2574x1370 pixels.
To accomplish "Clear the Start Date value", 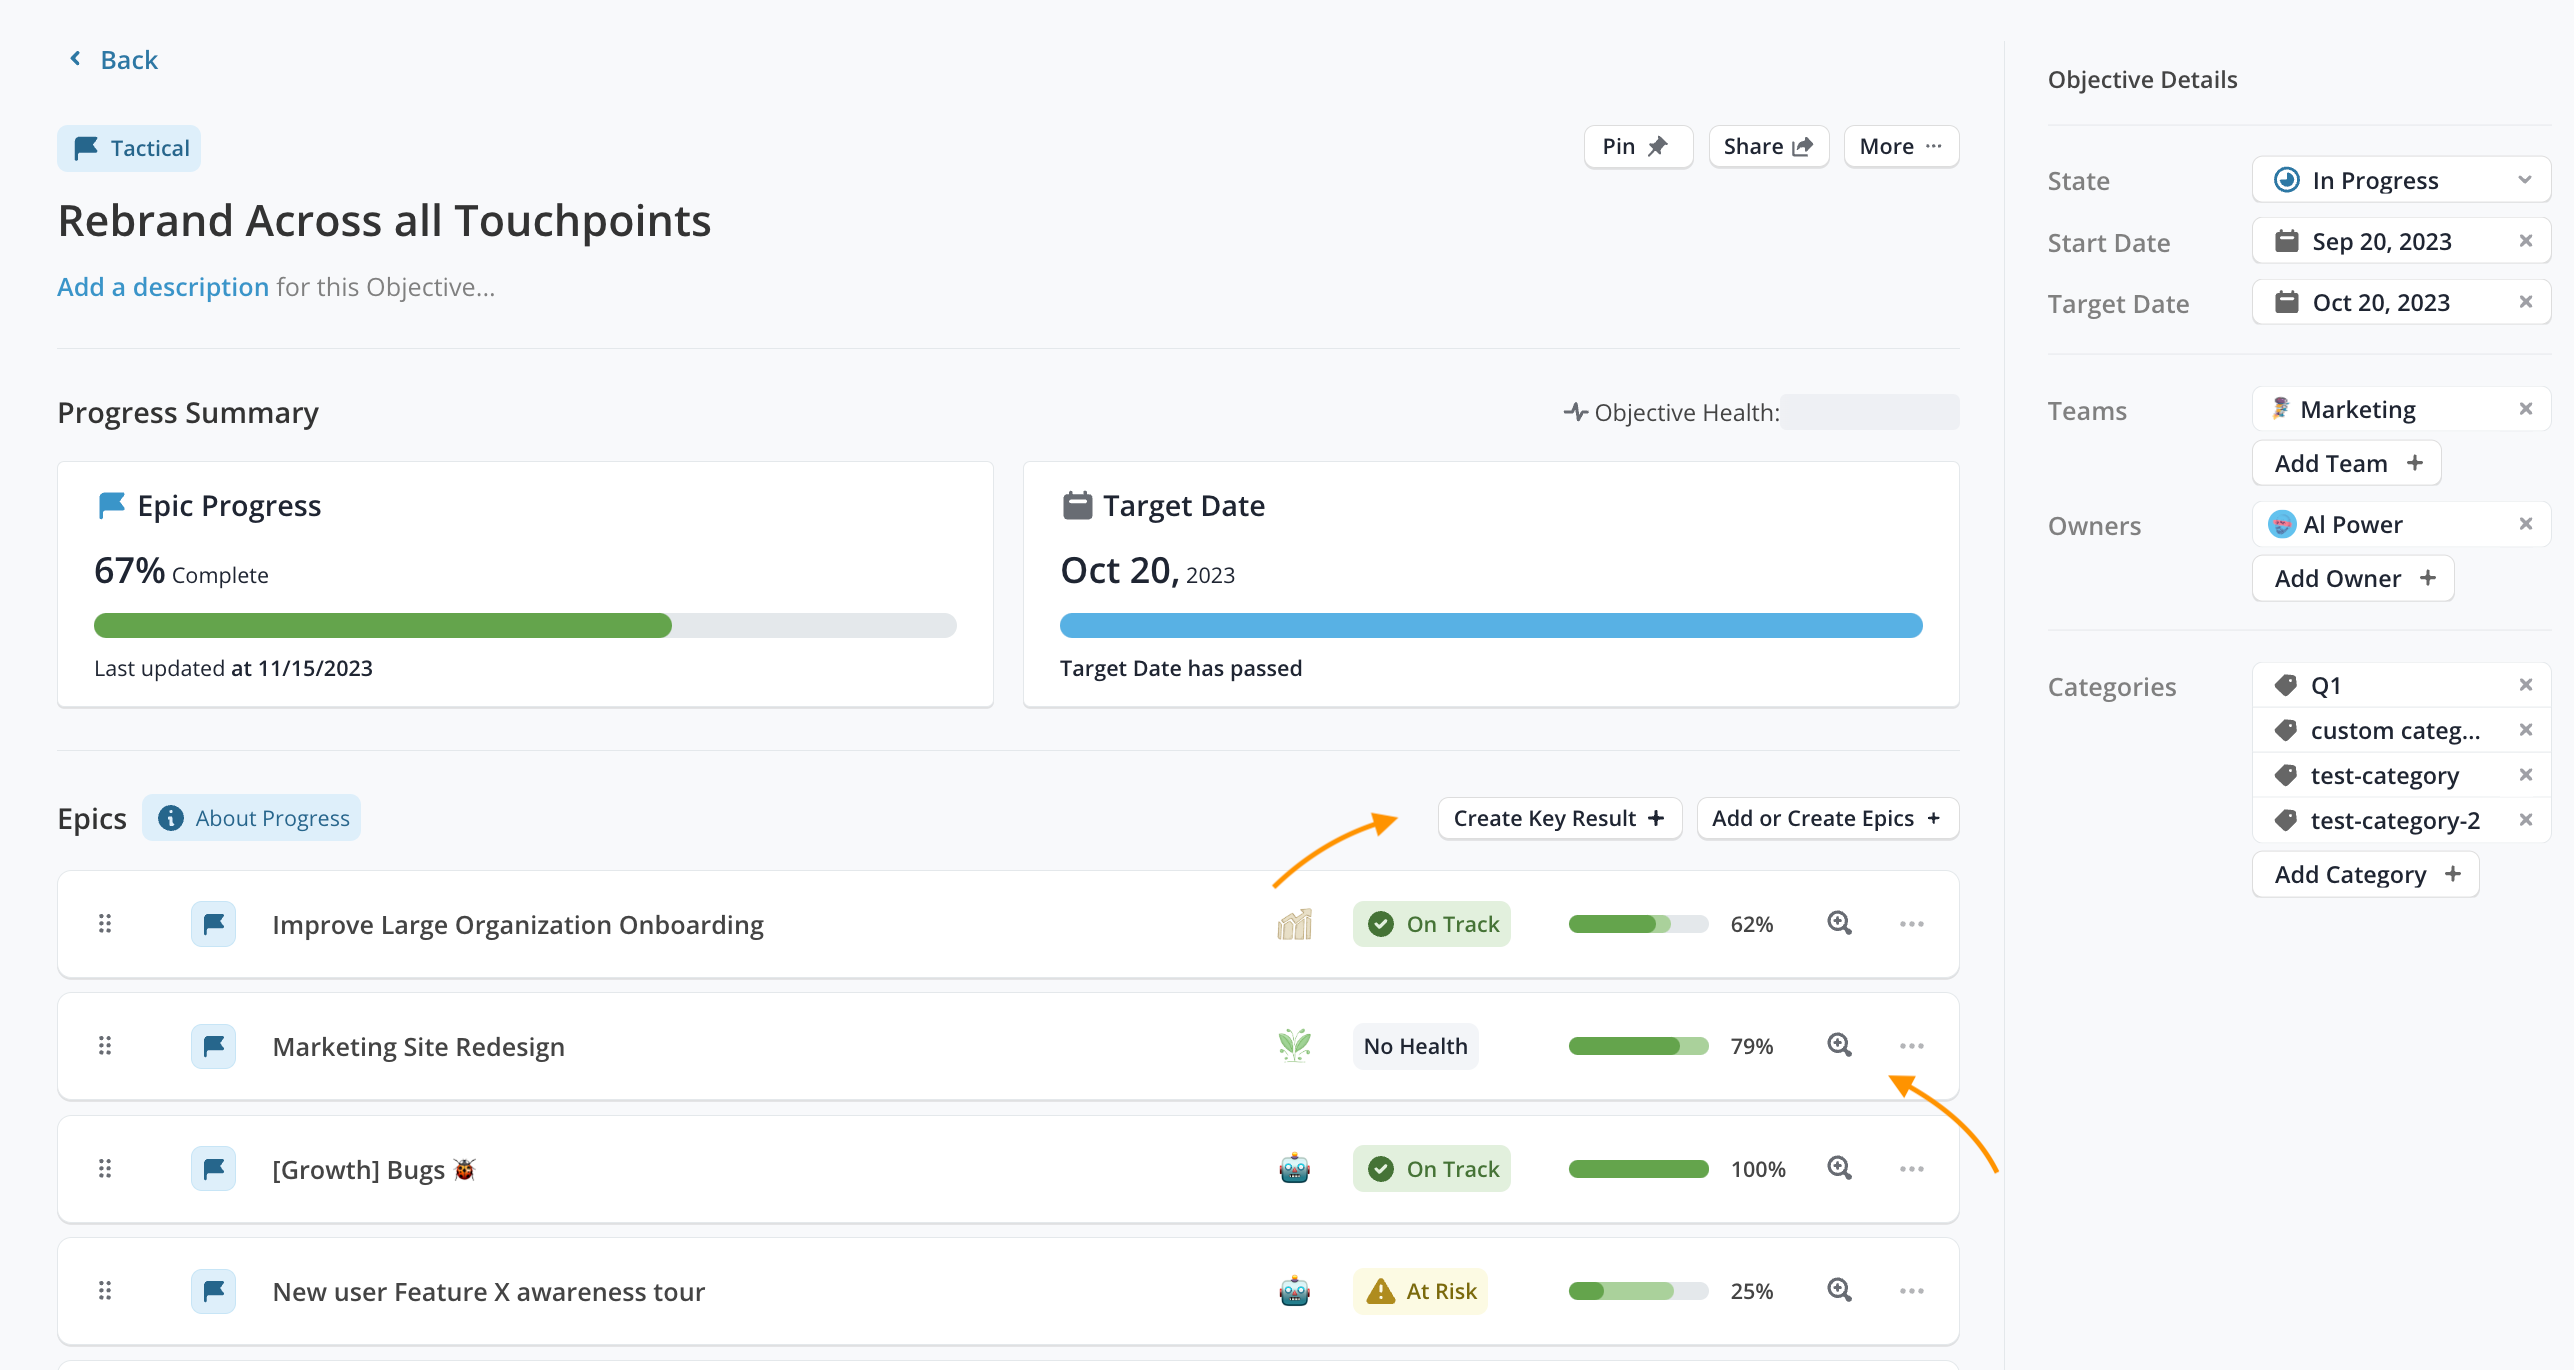I will 2525,241.
